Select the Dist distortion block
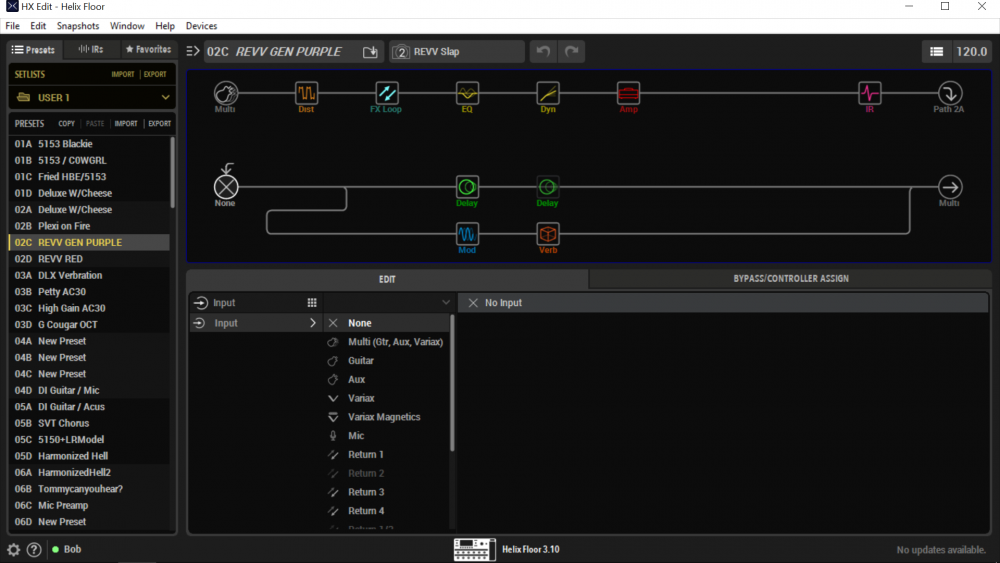The width and height of the screenshot is (1000, 563). [x=306, y=93]
